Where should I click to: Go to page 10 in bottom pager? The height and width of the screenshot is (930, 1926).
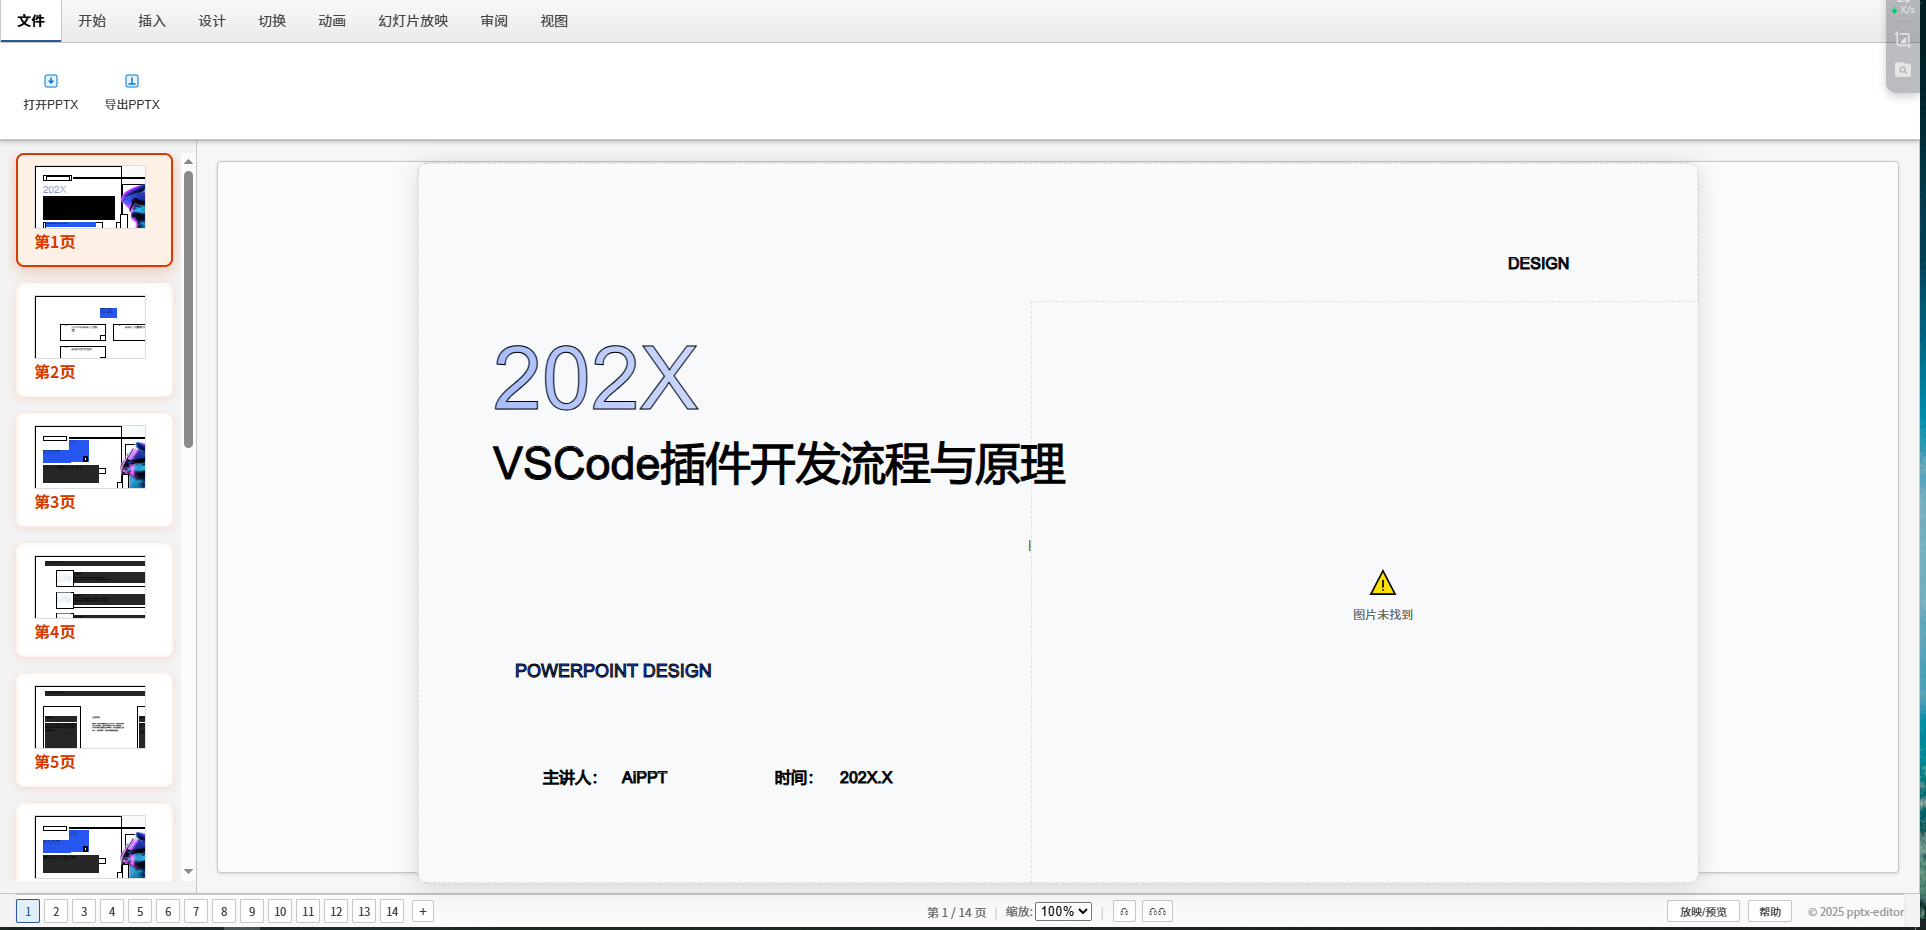pos(280,911)
